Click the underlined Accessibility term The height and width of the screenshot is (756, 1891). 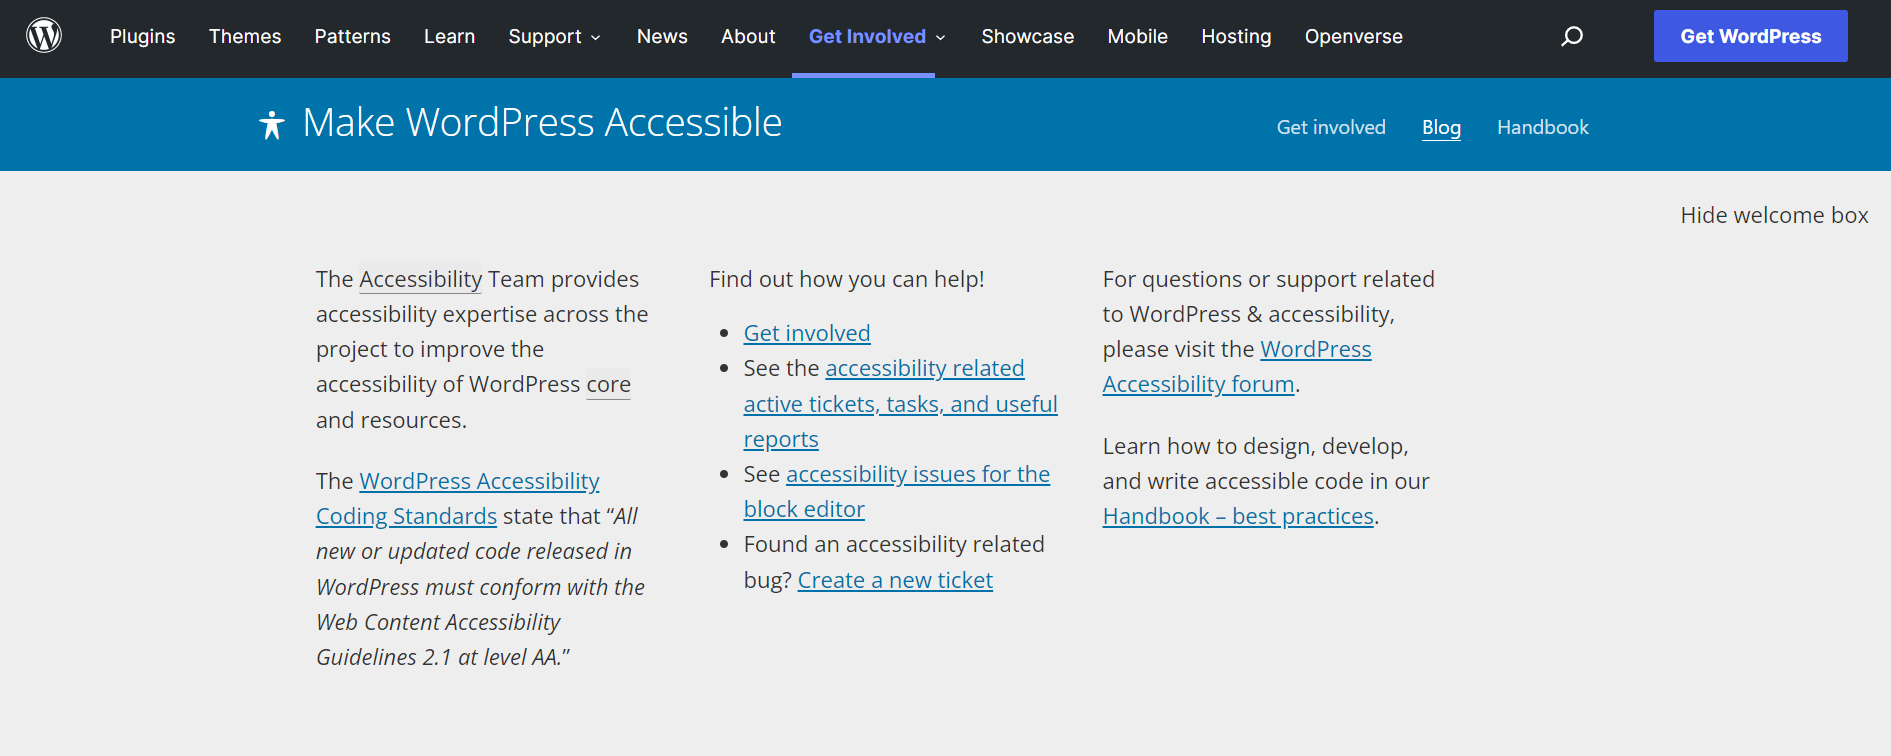click(x=421, y=279)
